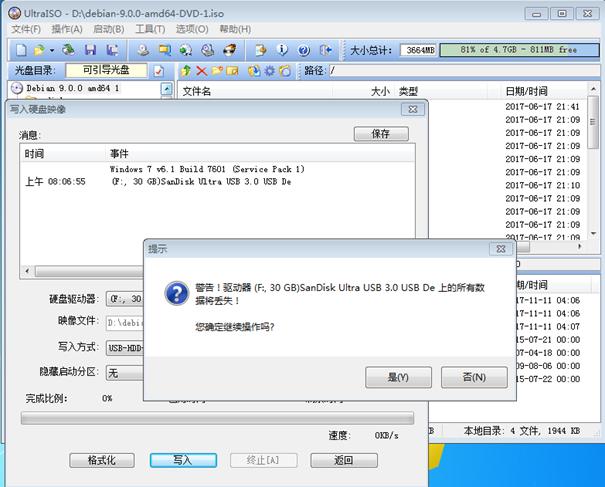Open the 操作(A) menu

(x=67, y=29)
